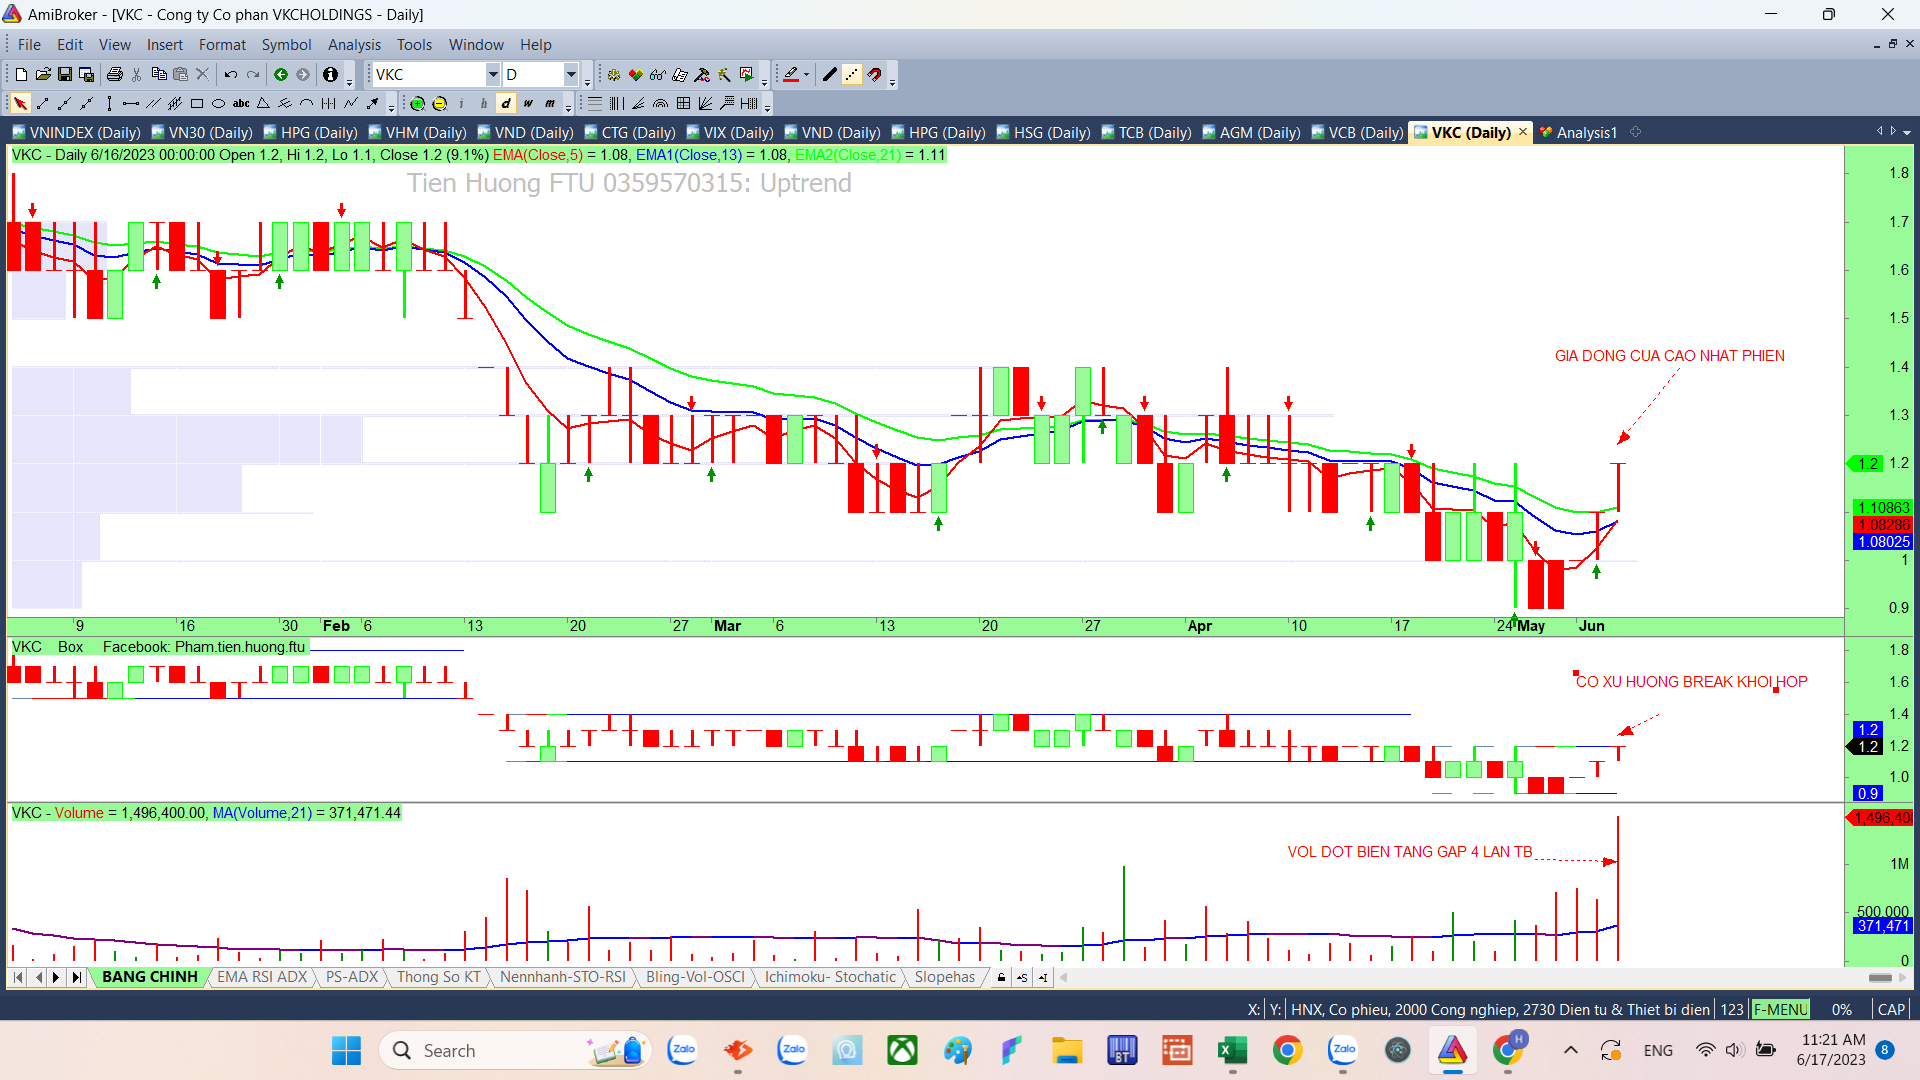Viewport: 1920px width, 1080px height.
Task: Toggle the magnet snap mode icon
Action: point(875,75)
